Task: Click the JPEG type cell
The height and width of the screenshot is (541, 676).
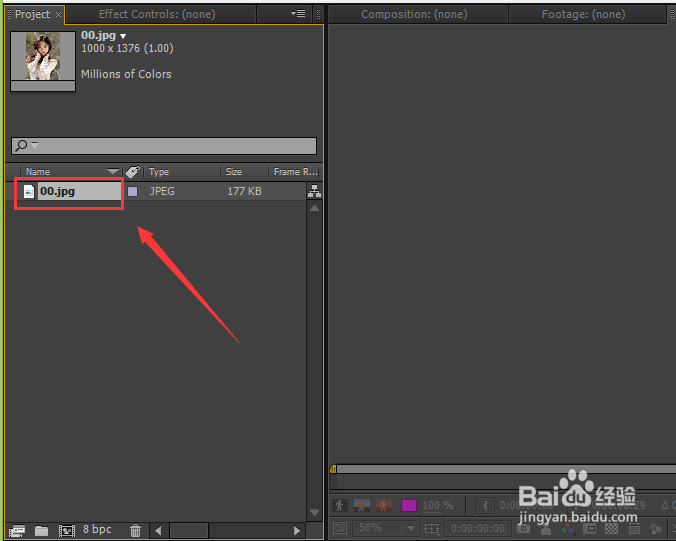Action: (x=162, y=191)
